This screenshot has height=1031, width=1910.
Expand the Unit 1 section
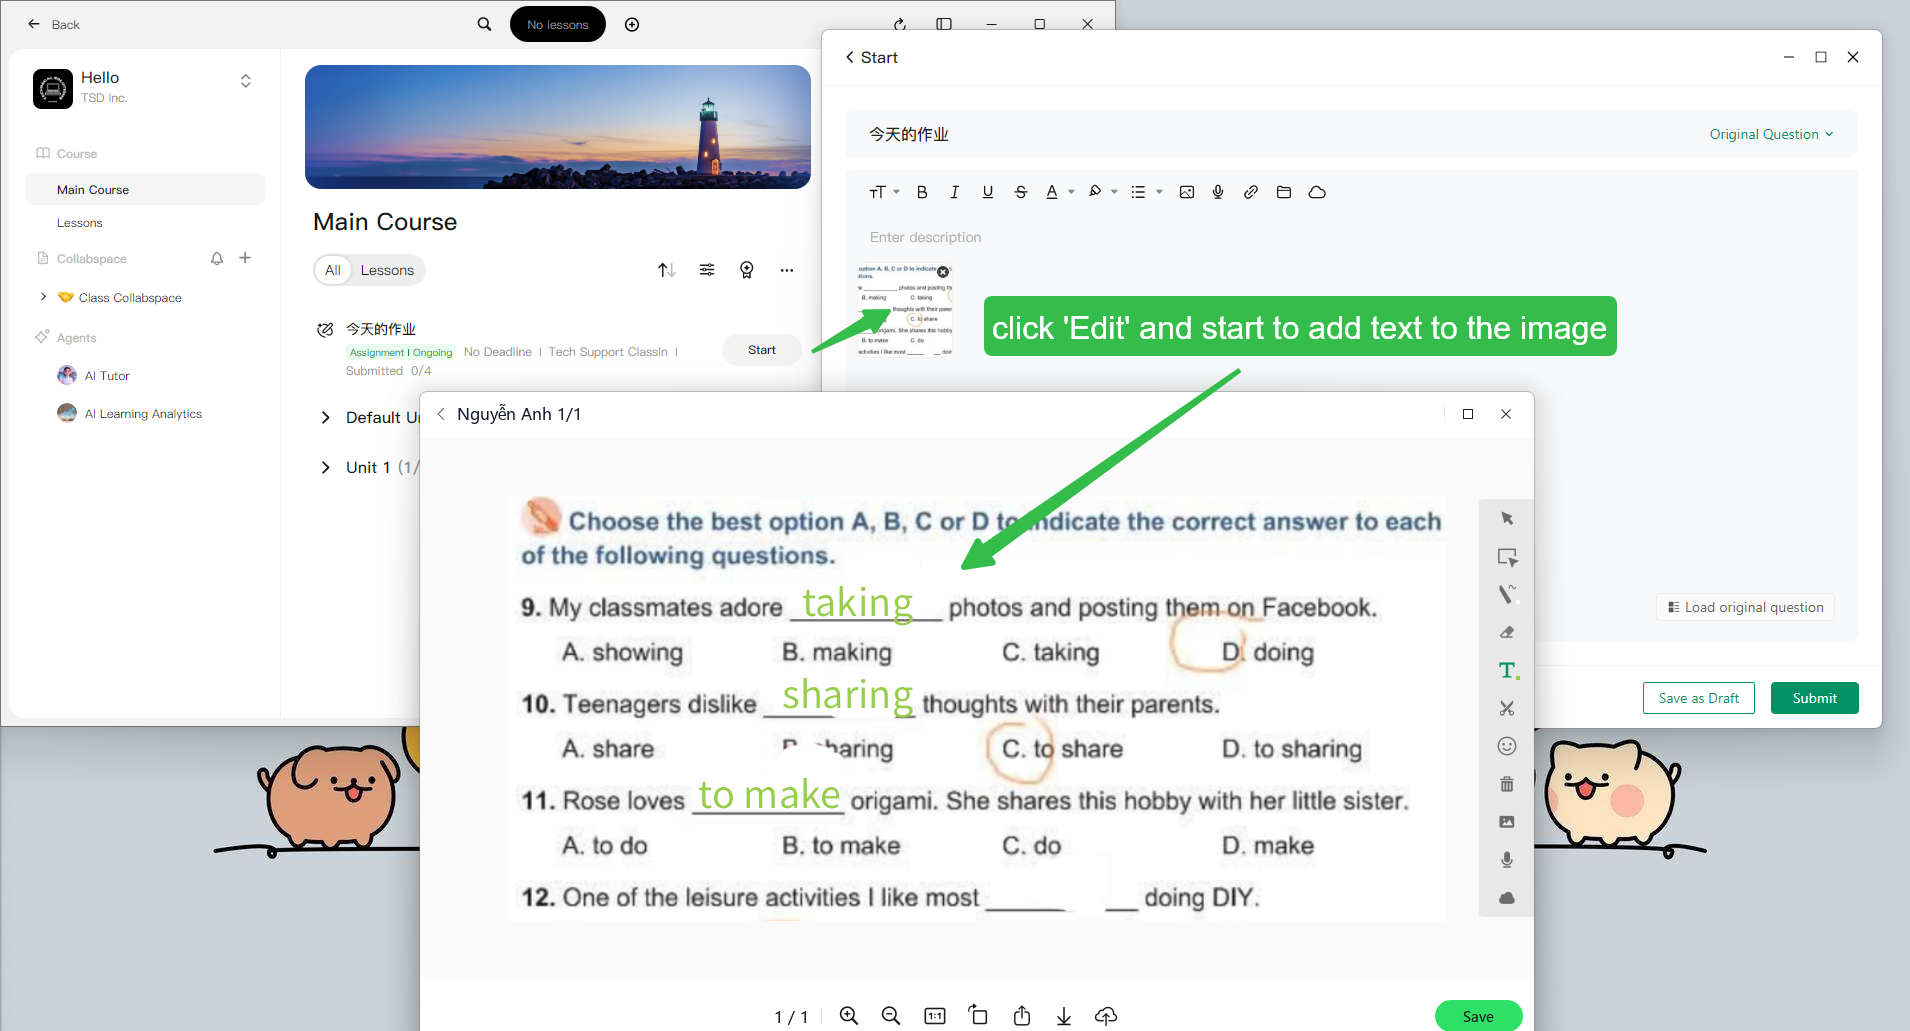click(326, 467)
